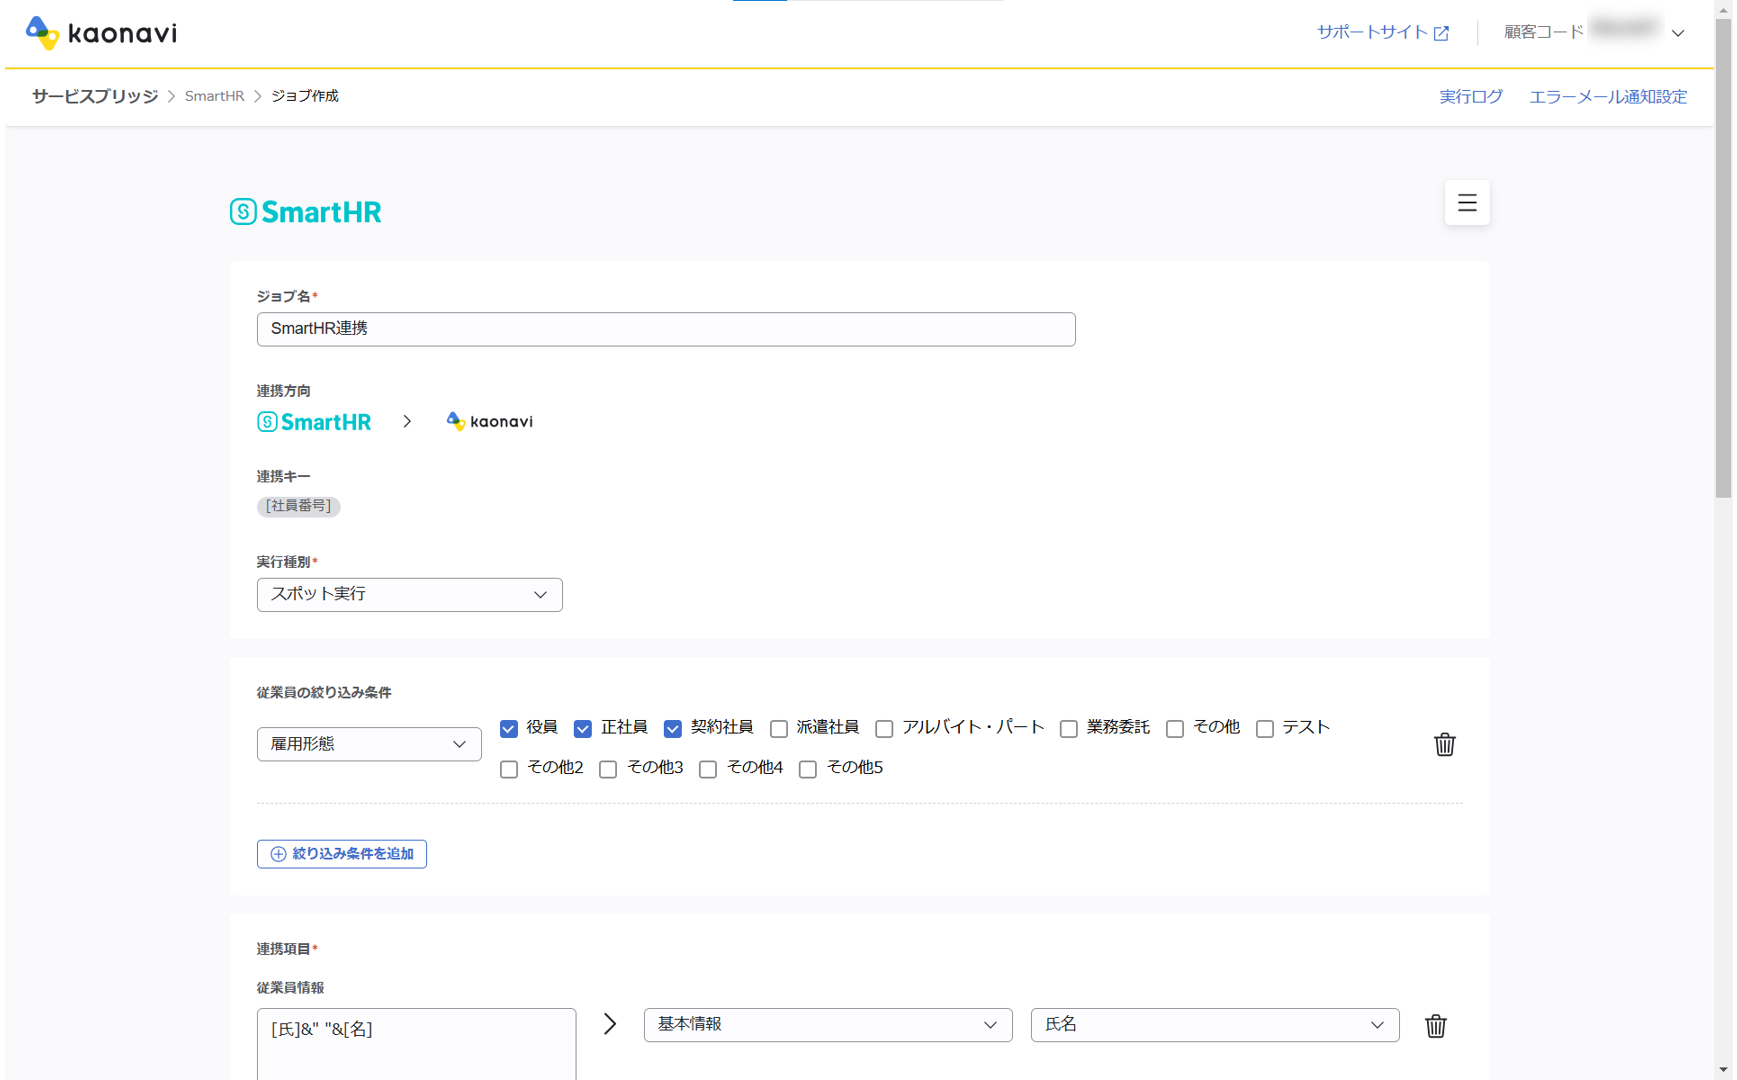Click the large SmartHR title logo

click(x=306, y=212)
